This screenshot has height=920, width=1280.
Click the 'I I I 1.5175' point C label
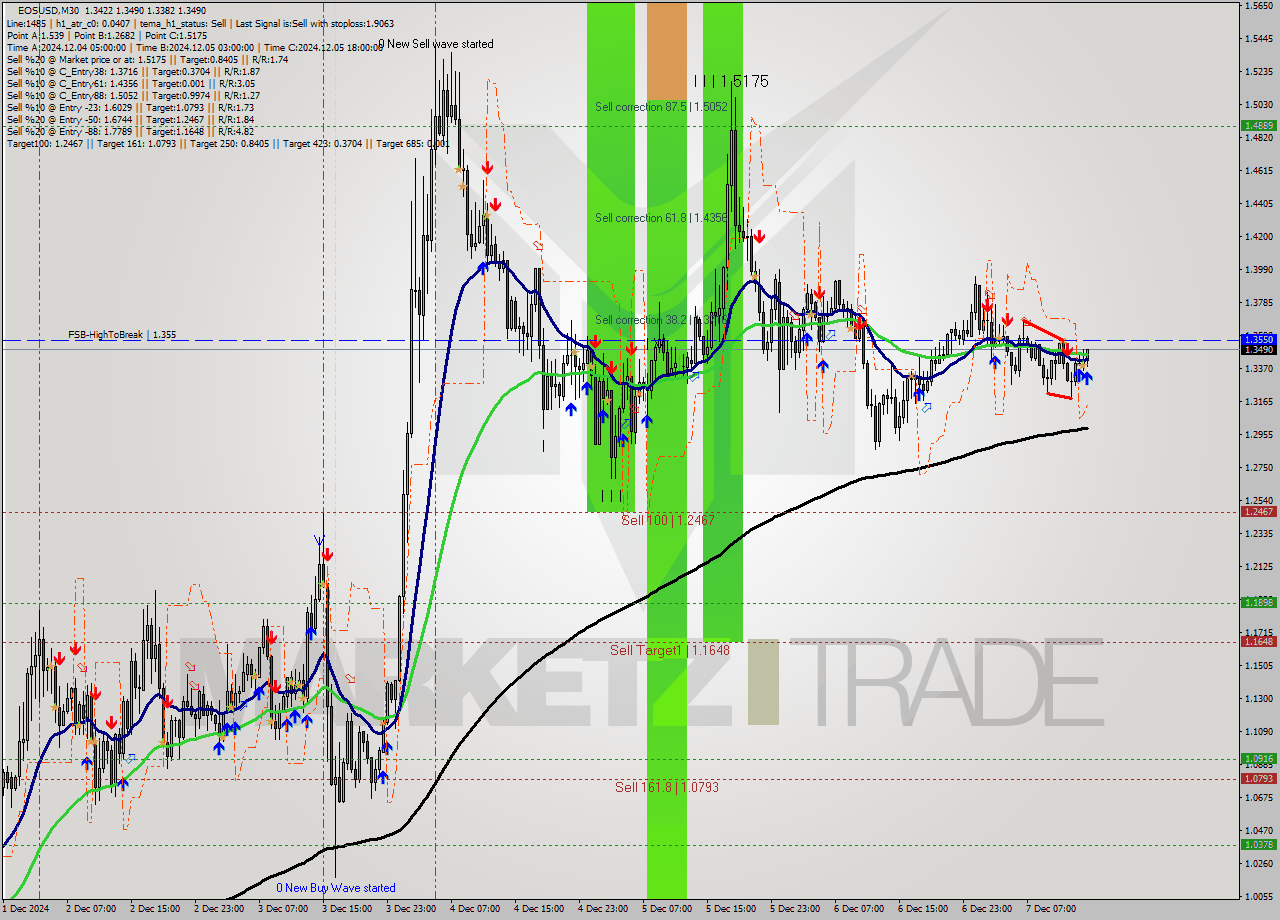point(731,81)
